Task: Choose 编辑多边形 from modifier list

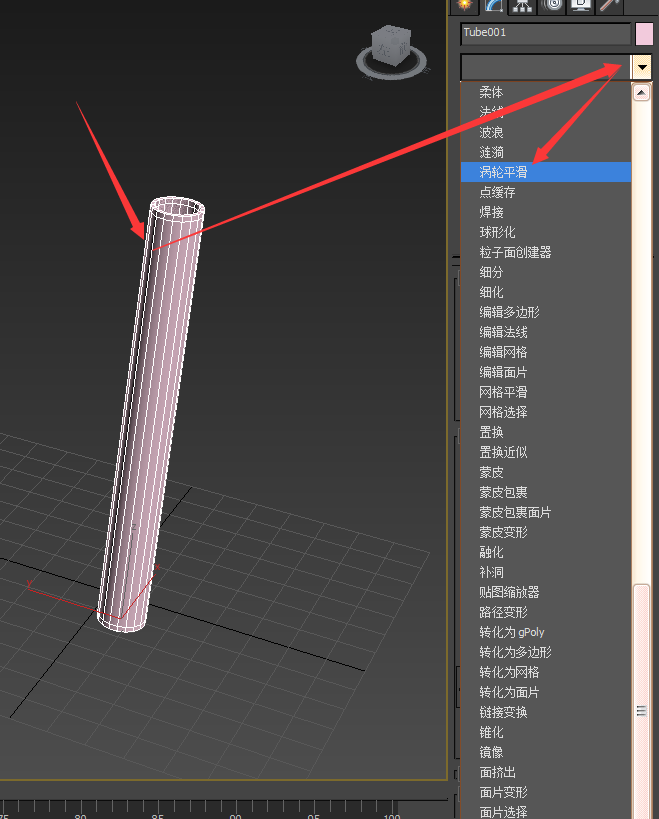Action: point(509,312)
